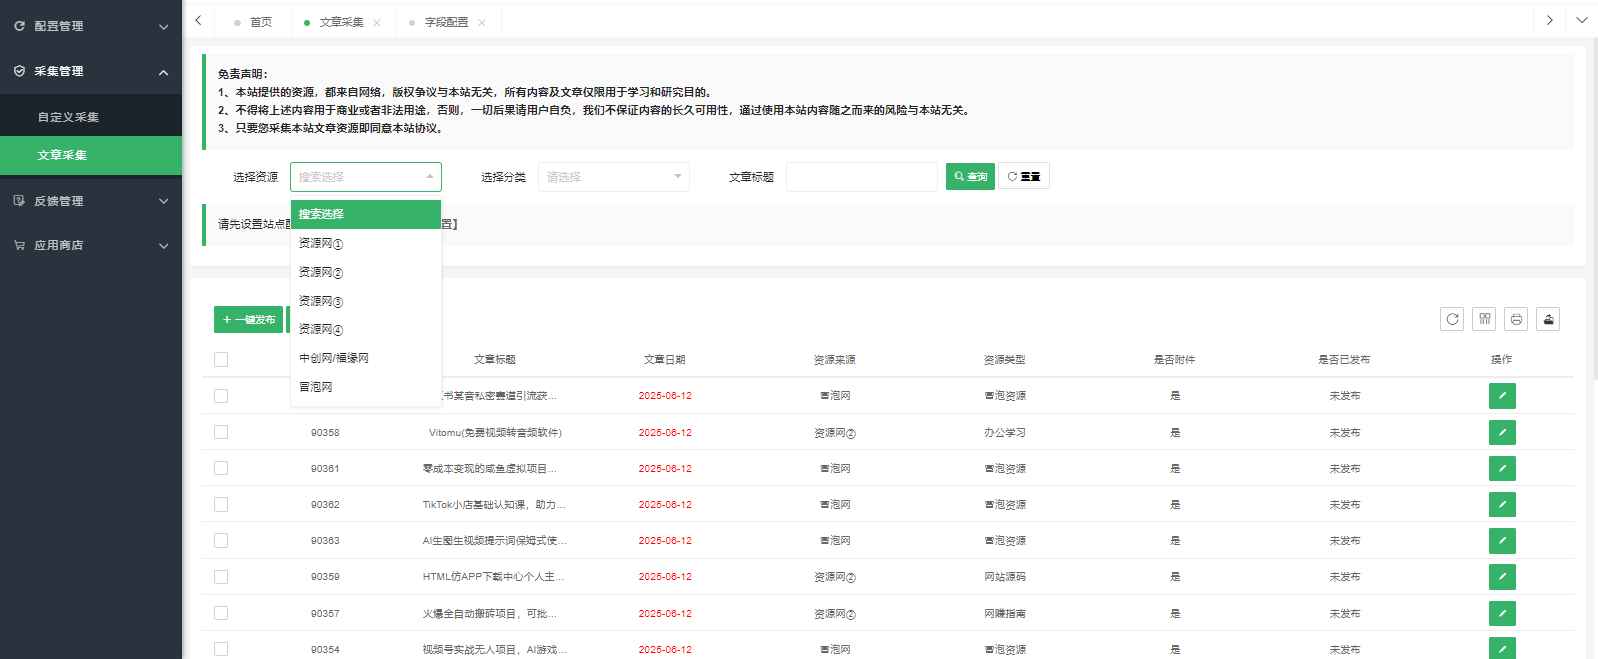Click into the 文章标题 input field
Viewport: 1598px width, 659px height.
pyautogui.click(x=862, y=177)
